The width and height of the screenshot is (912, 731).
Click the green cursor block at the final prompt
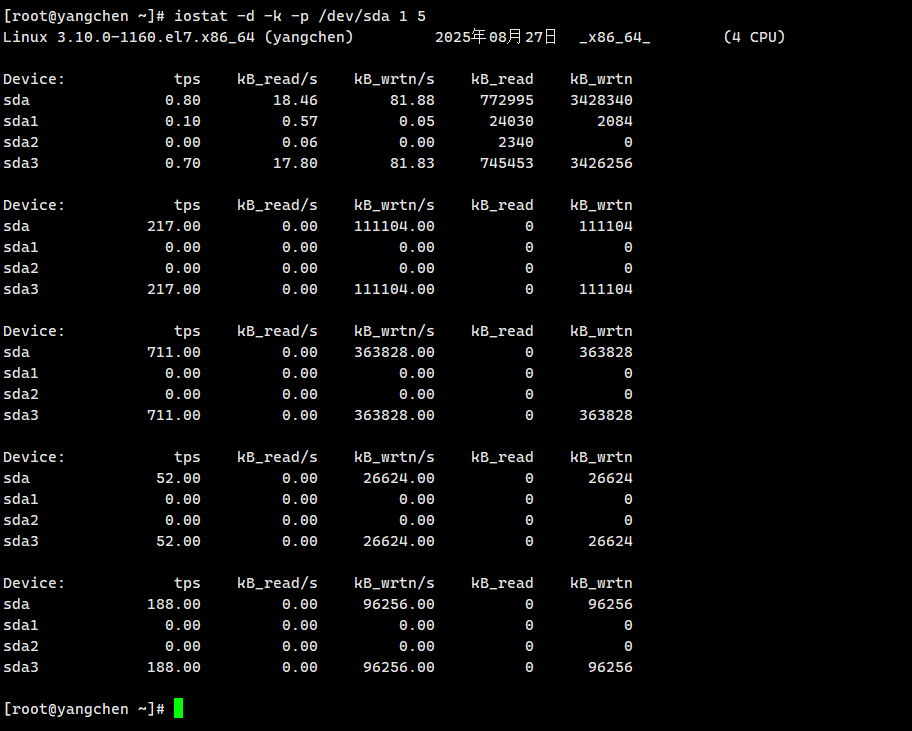pyautogui.click(x=179, y=708)
